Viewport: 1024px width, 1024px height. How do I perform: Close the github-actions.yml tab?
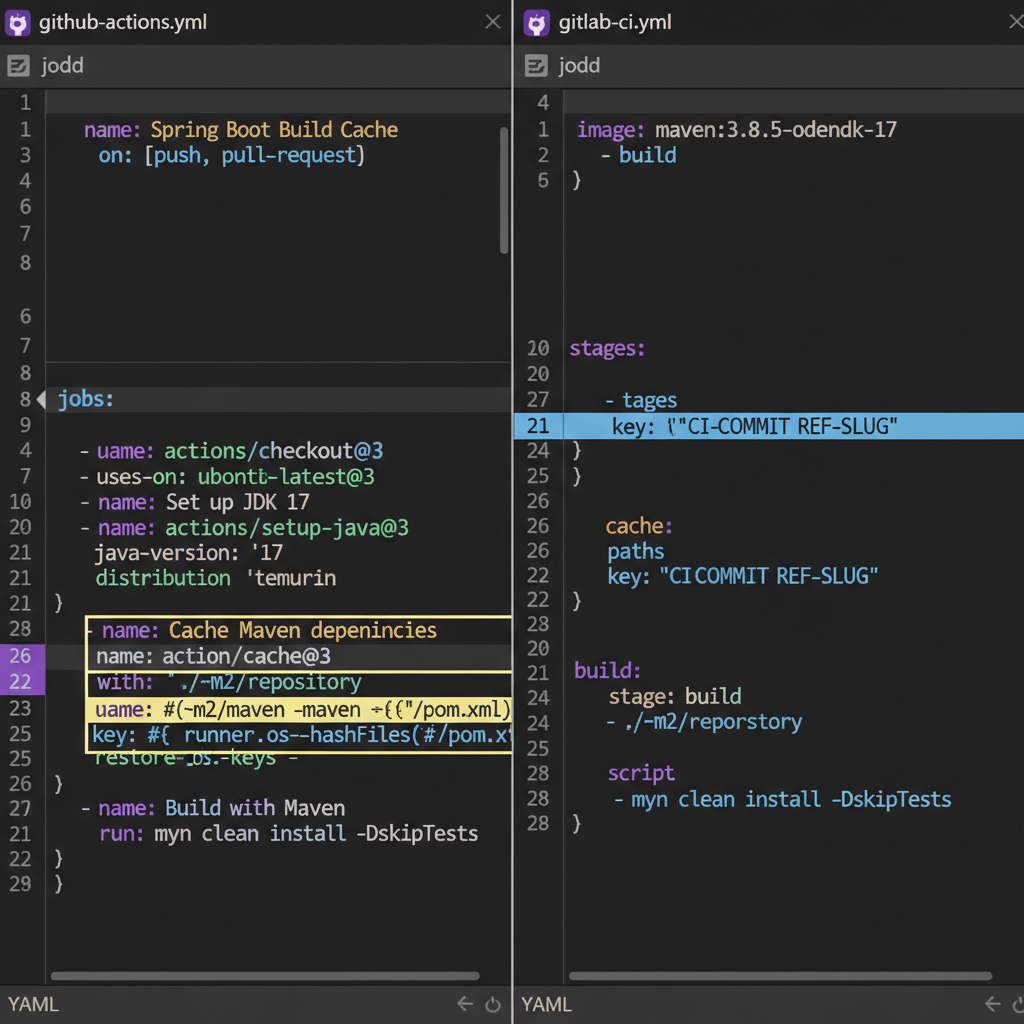click(x=493, y=21)
